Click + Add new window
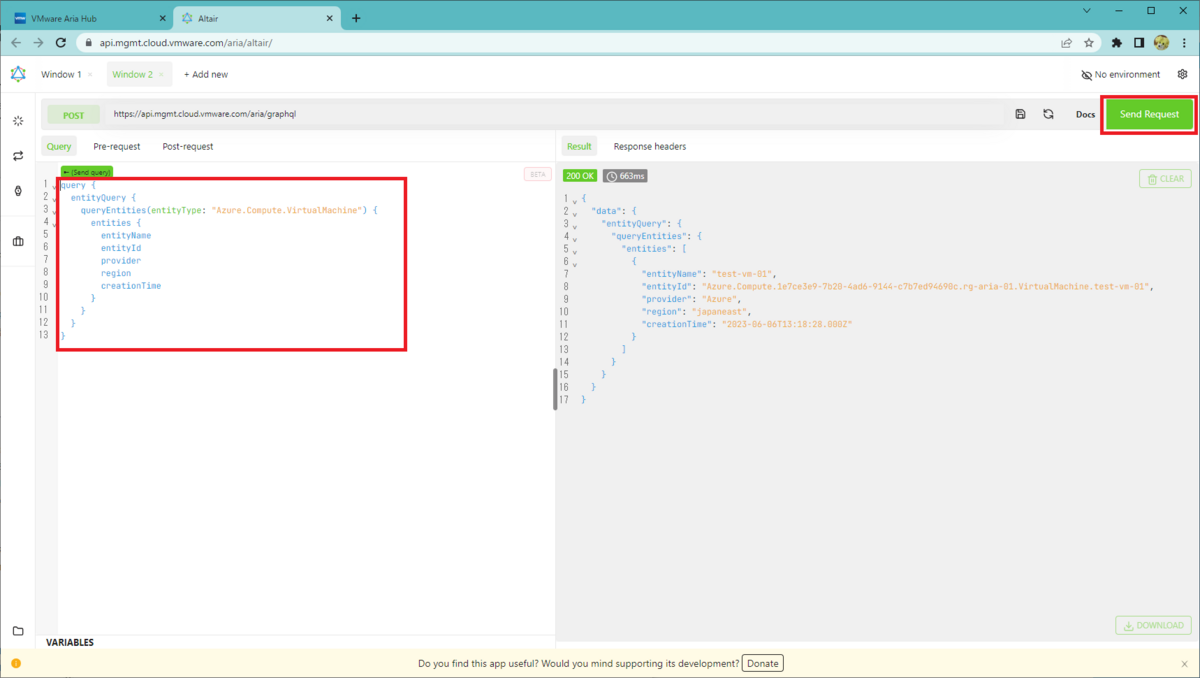This screenshot has height=678, width=1200. (206, 75)
